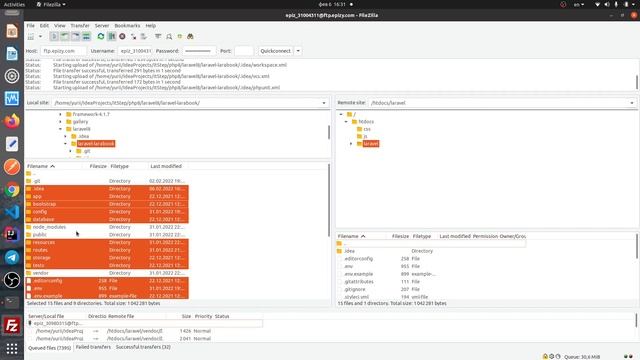Focus the Port input field
This screenshot has height=360, width=640.
click(x=244, y=51)
